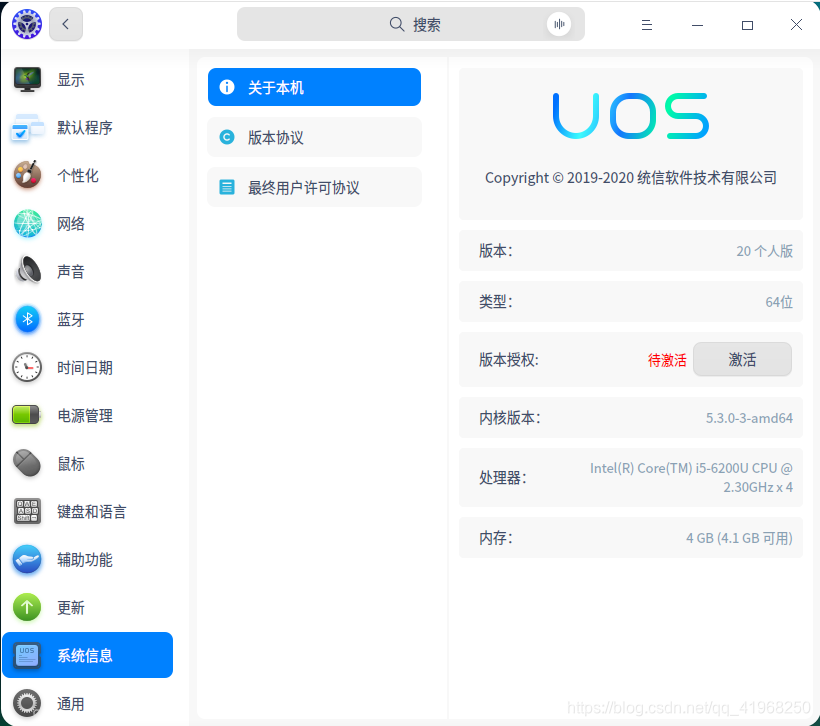
Task: Go back with the arrow button
Action: point(66,24)
